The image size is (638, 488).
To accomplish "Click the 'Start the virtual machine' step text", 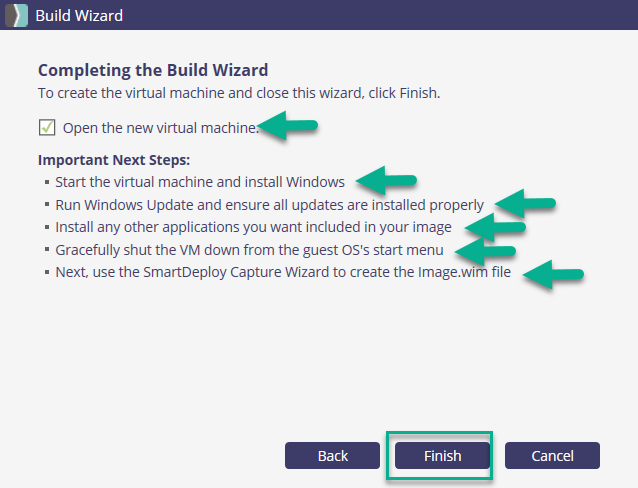I will (x=200, y=182).
